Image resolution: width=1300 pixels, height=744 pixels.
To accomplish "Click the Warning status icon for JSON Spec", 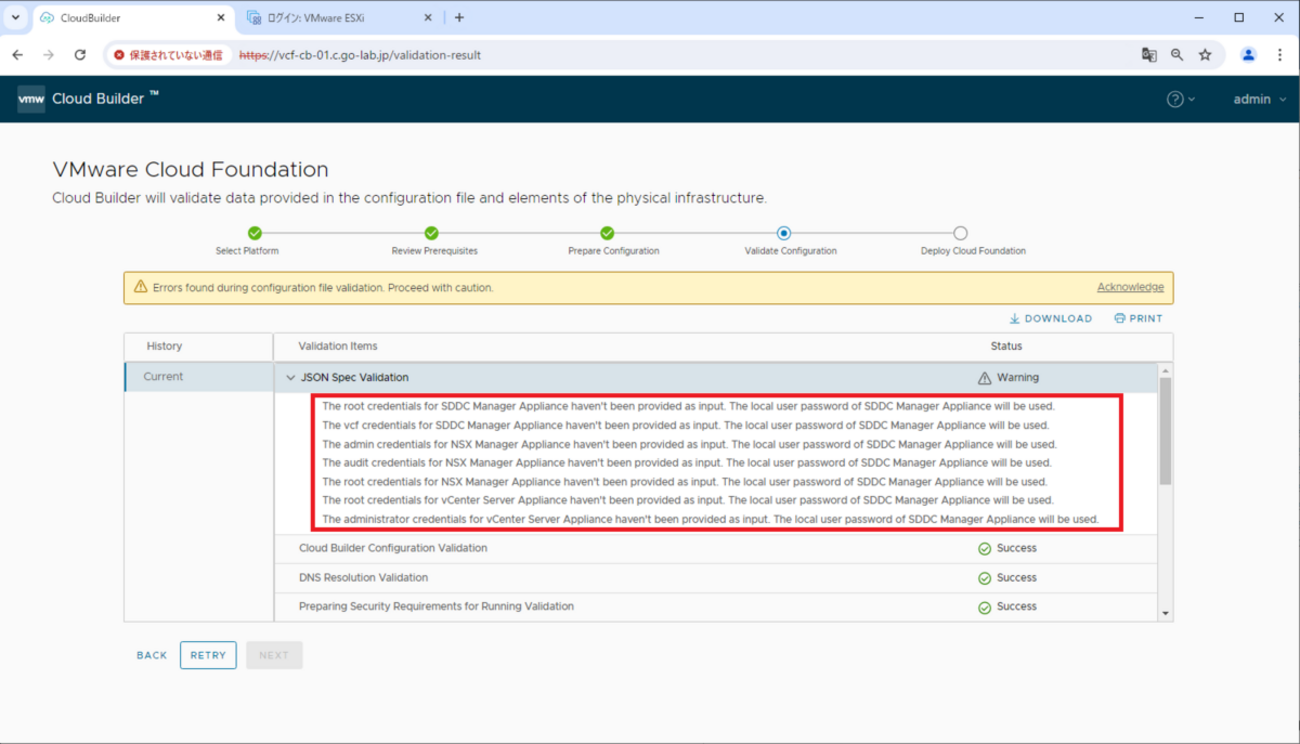I will click(984, 378).
